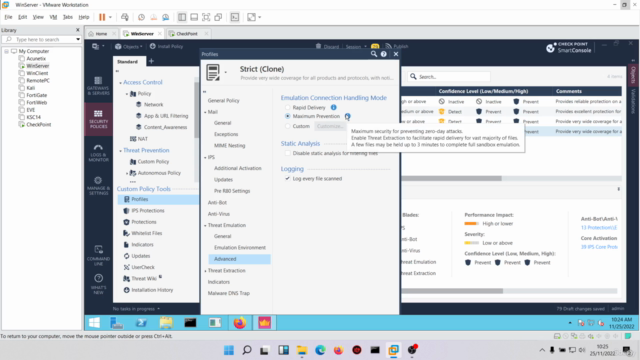Click profiles Search input field
Screen dimensions: 640x360
tap(449, 77)
